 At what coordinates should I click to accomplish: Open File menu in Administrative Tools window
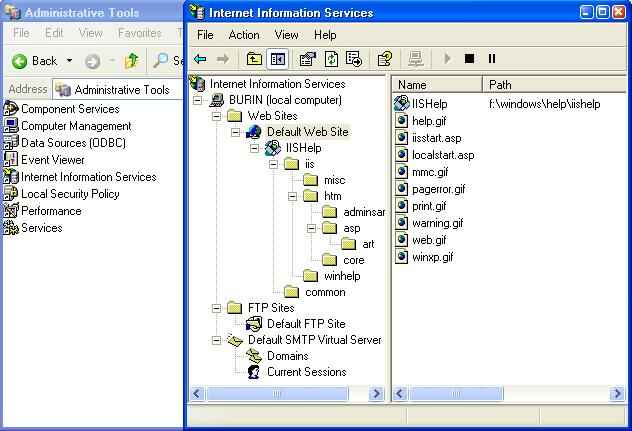click(21, 33)
